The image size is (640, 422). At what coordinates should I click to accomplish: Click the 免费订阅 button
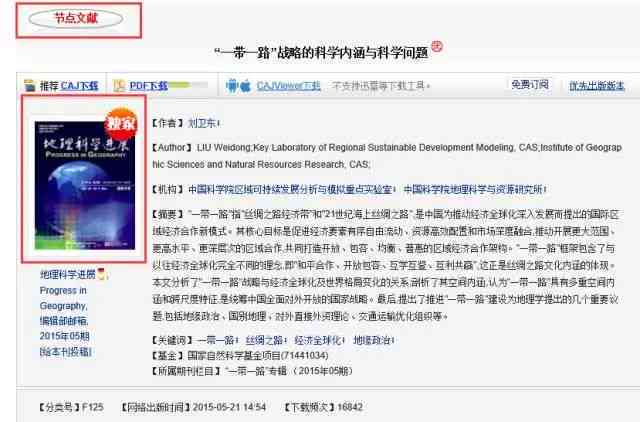(x=530, y=85)
